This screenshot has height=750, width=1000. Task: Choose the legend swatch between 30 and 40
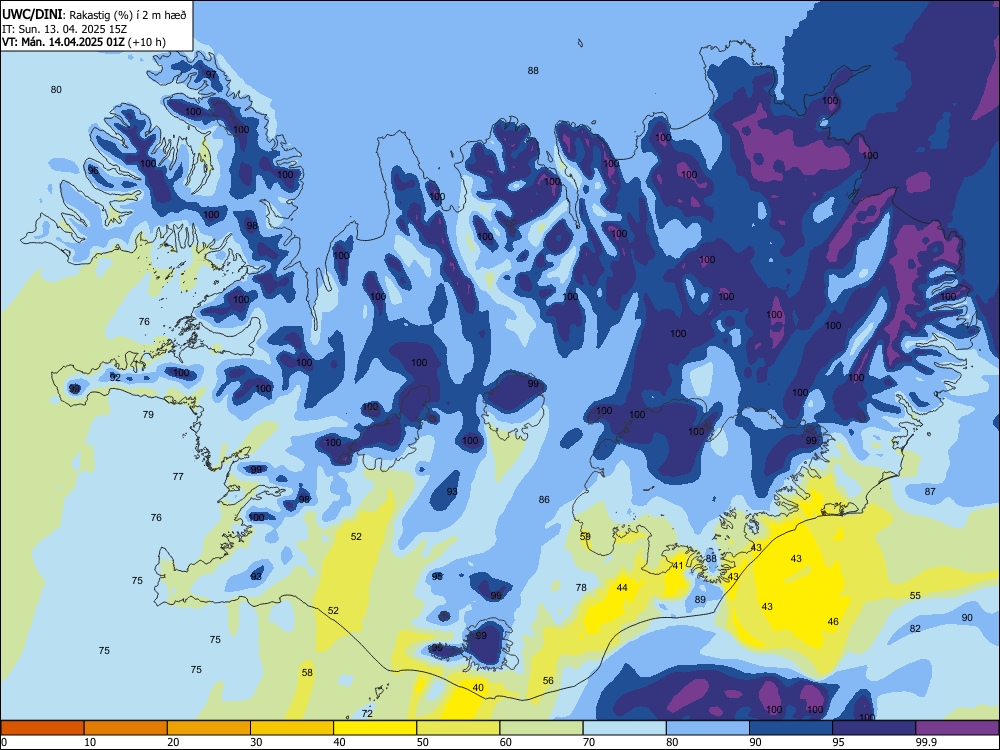292,728
